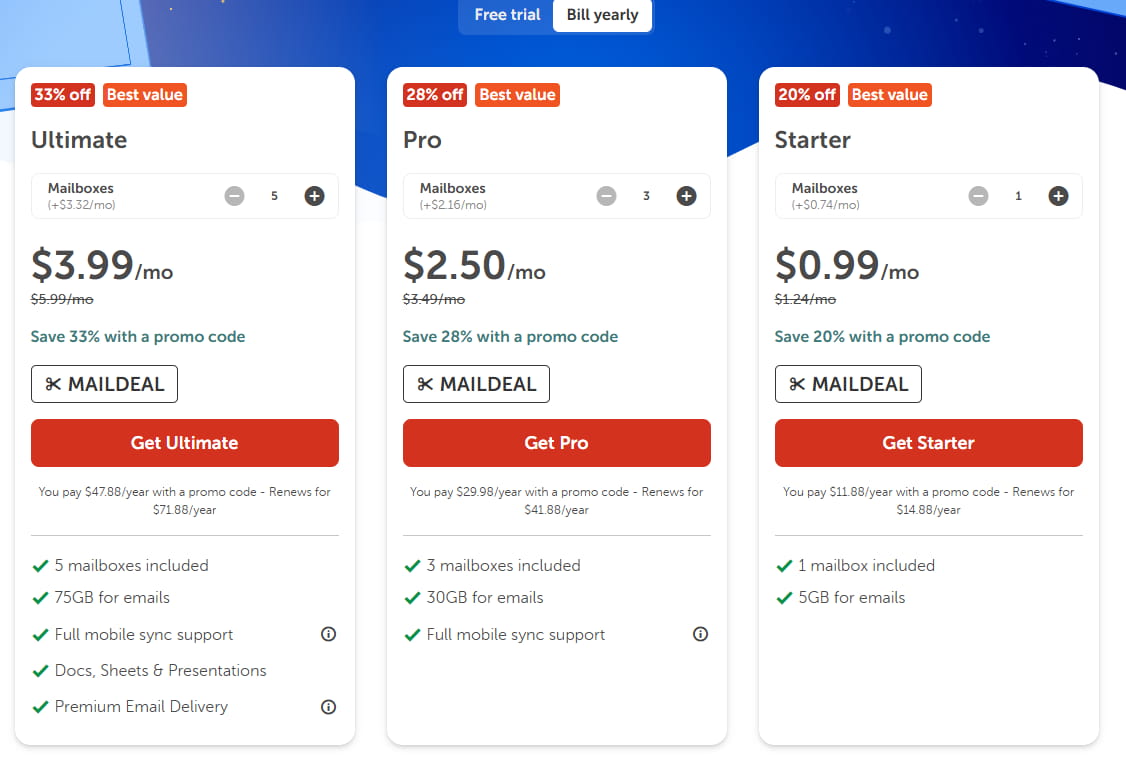The height and width of the screenshot is (760, 1126).
Task: Copy MAILDEAL promo code in Pro card
Action: click(476, 384)
